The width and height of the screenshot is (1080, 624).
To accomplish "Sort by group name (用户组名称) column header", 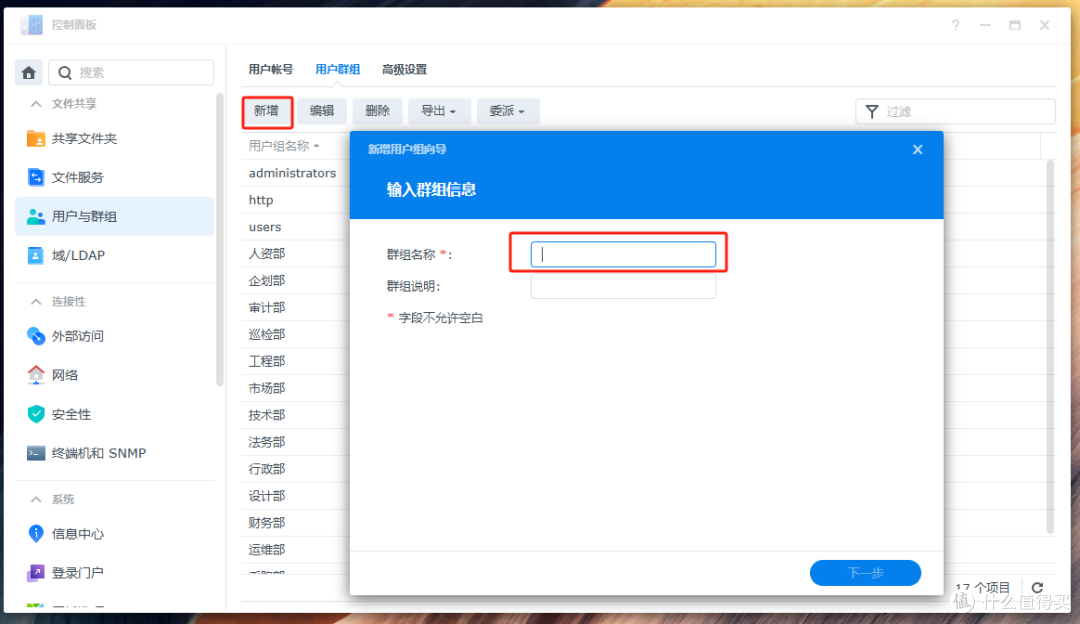I will click(x=283, y=146).
